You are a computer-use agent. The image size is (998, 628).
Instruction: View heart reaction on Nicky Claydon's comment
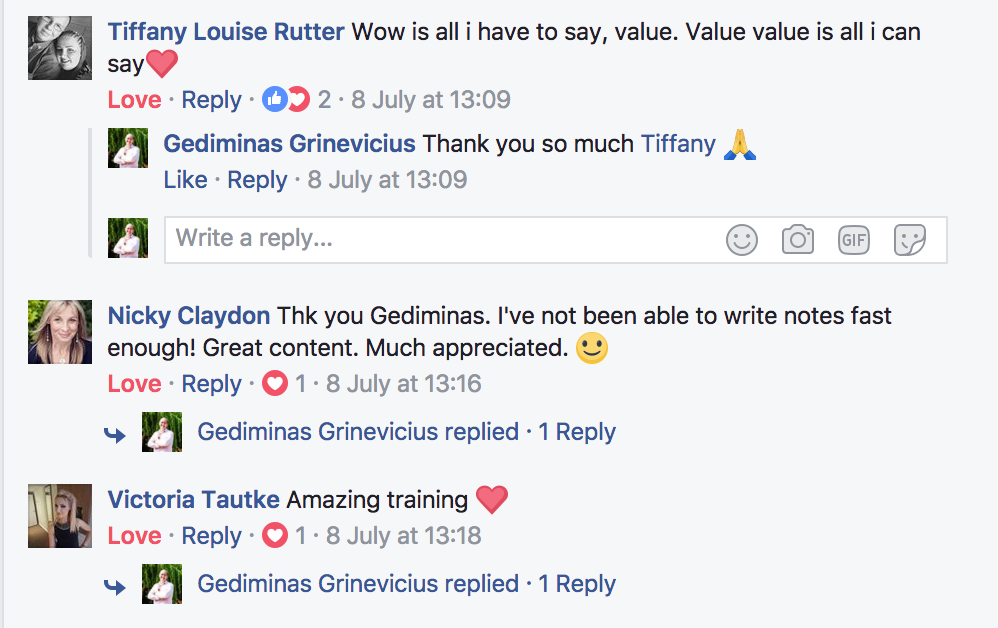click(x=275, y=384)
